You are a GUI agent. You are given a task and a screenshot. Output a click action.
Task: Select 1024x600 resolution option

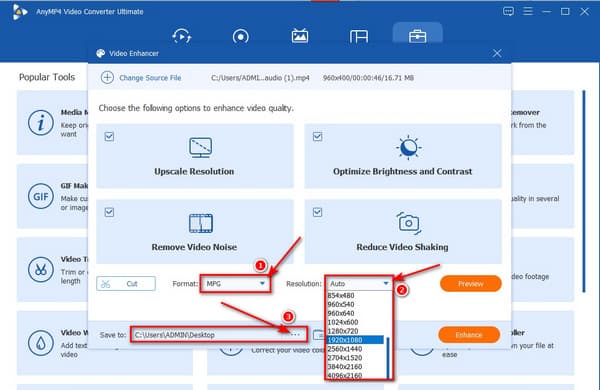(x=343, y=322)
